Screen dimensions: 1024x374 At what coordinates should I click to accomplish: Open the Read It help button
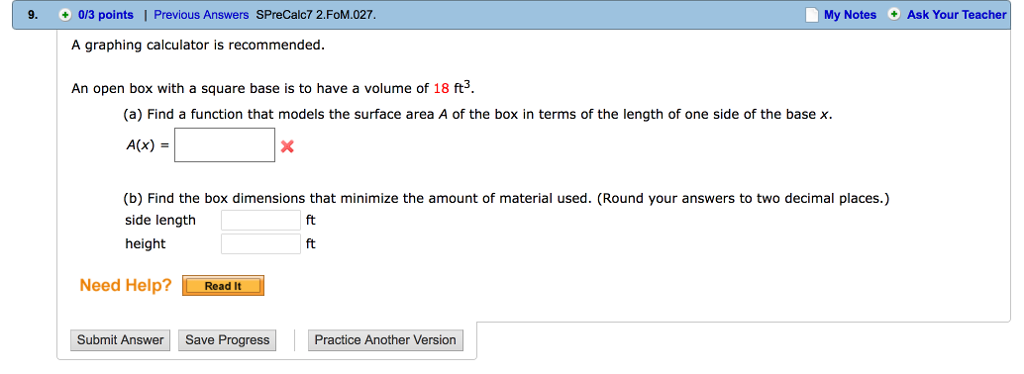(x=223, y=286)
